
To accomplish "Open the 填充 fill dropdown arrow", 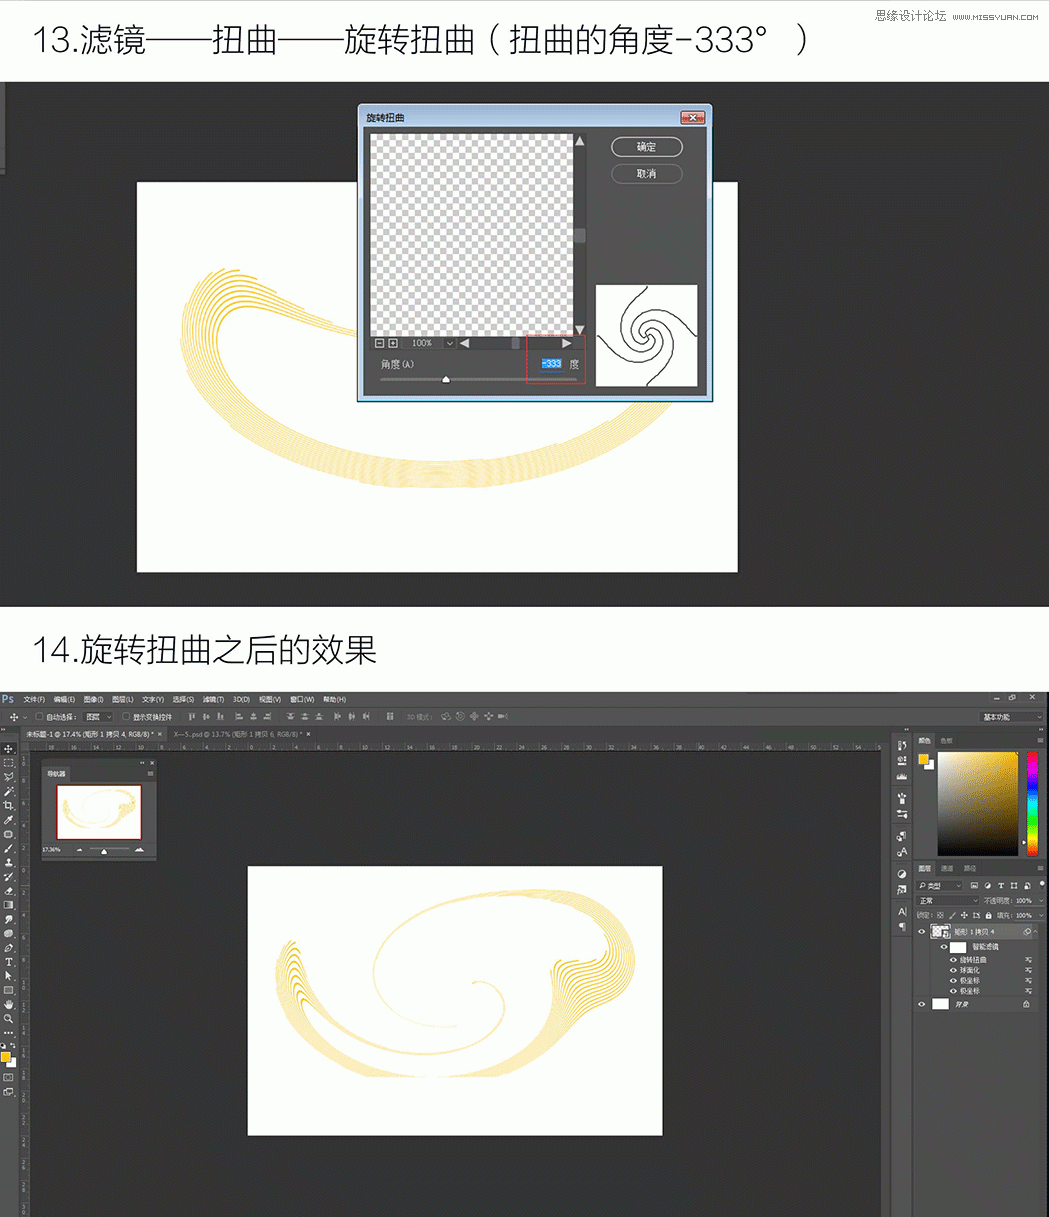I will tap(1041, 915).
